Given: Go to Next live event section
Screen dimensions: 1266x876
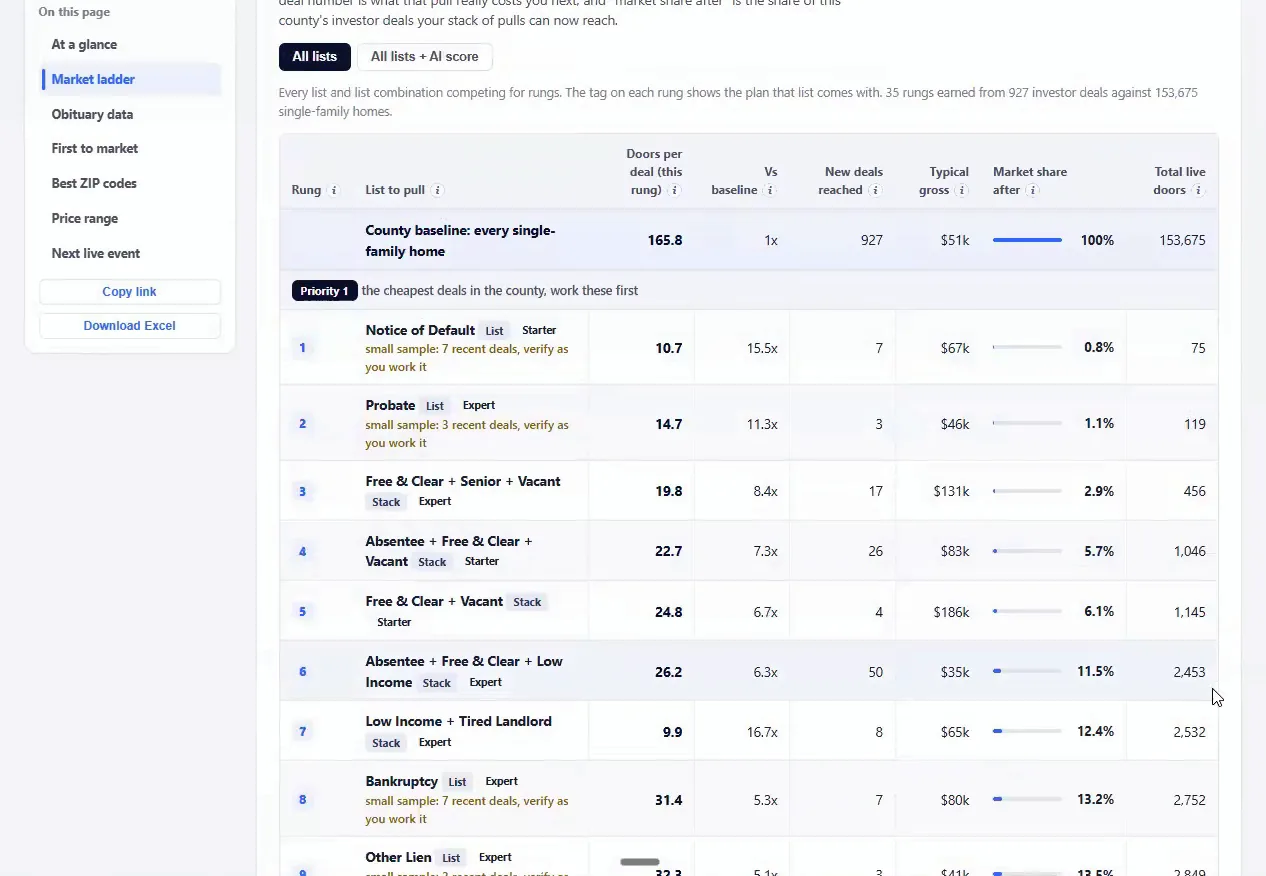Looking at the screenshot, I should pos(96,253).
